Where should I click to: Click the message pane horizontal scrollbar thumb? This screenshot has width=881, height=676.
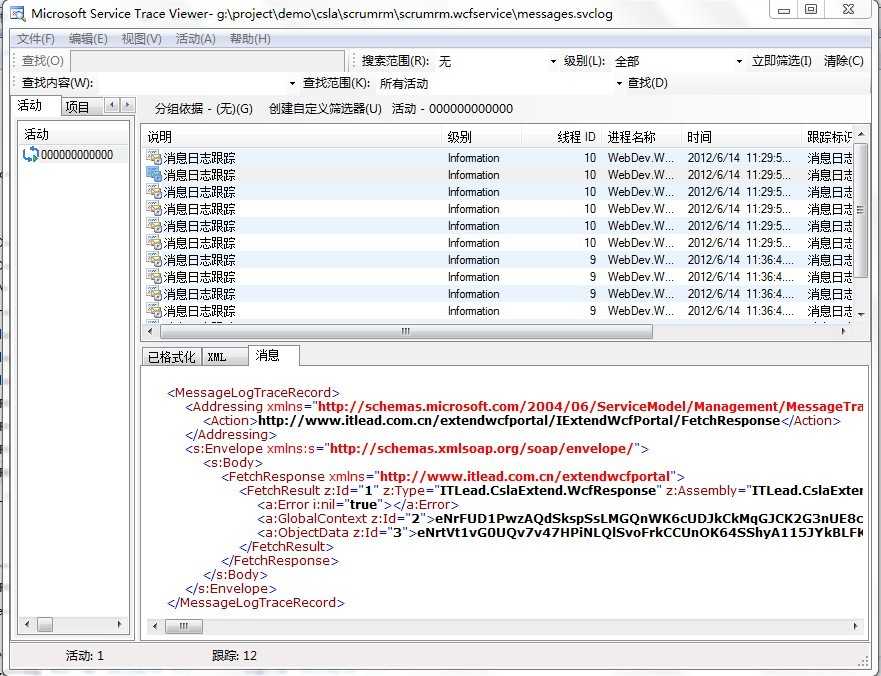tap(184, 625)
